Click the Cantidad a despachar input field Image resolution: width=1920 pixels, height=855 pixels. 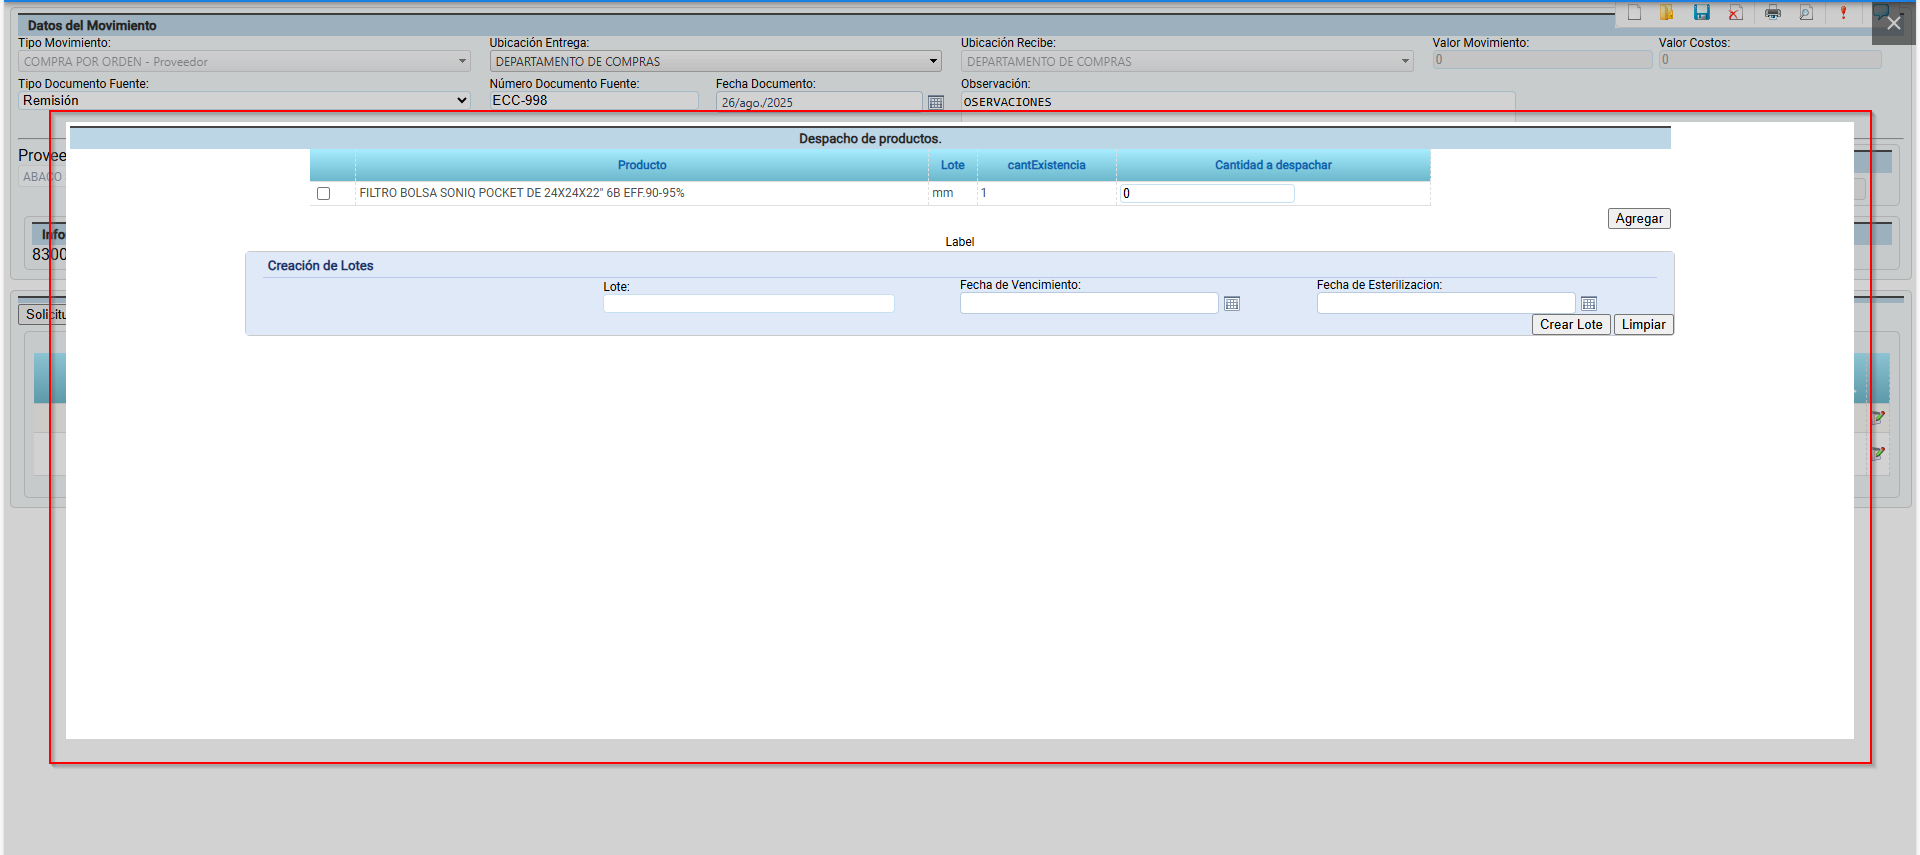coord(1207,194)
